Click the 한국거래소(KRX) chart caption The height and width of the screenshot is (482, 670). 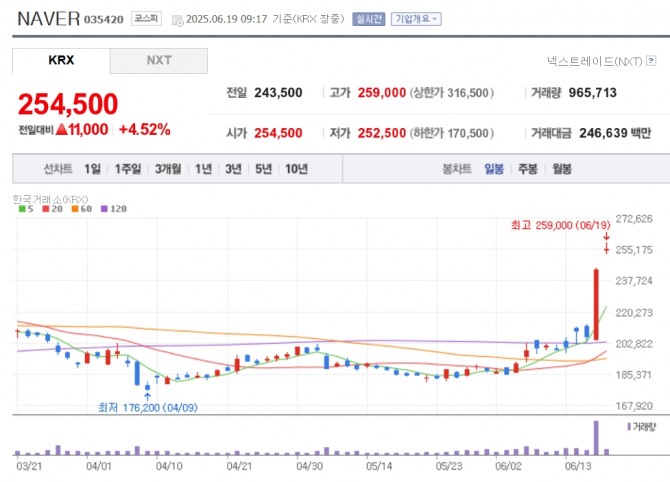50,199
